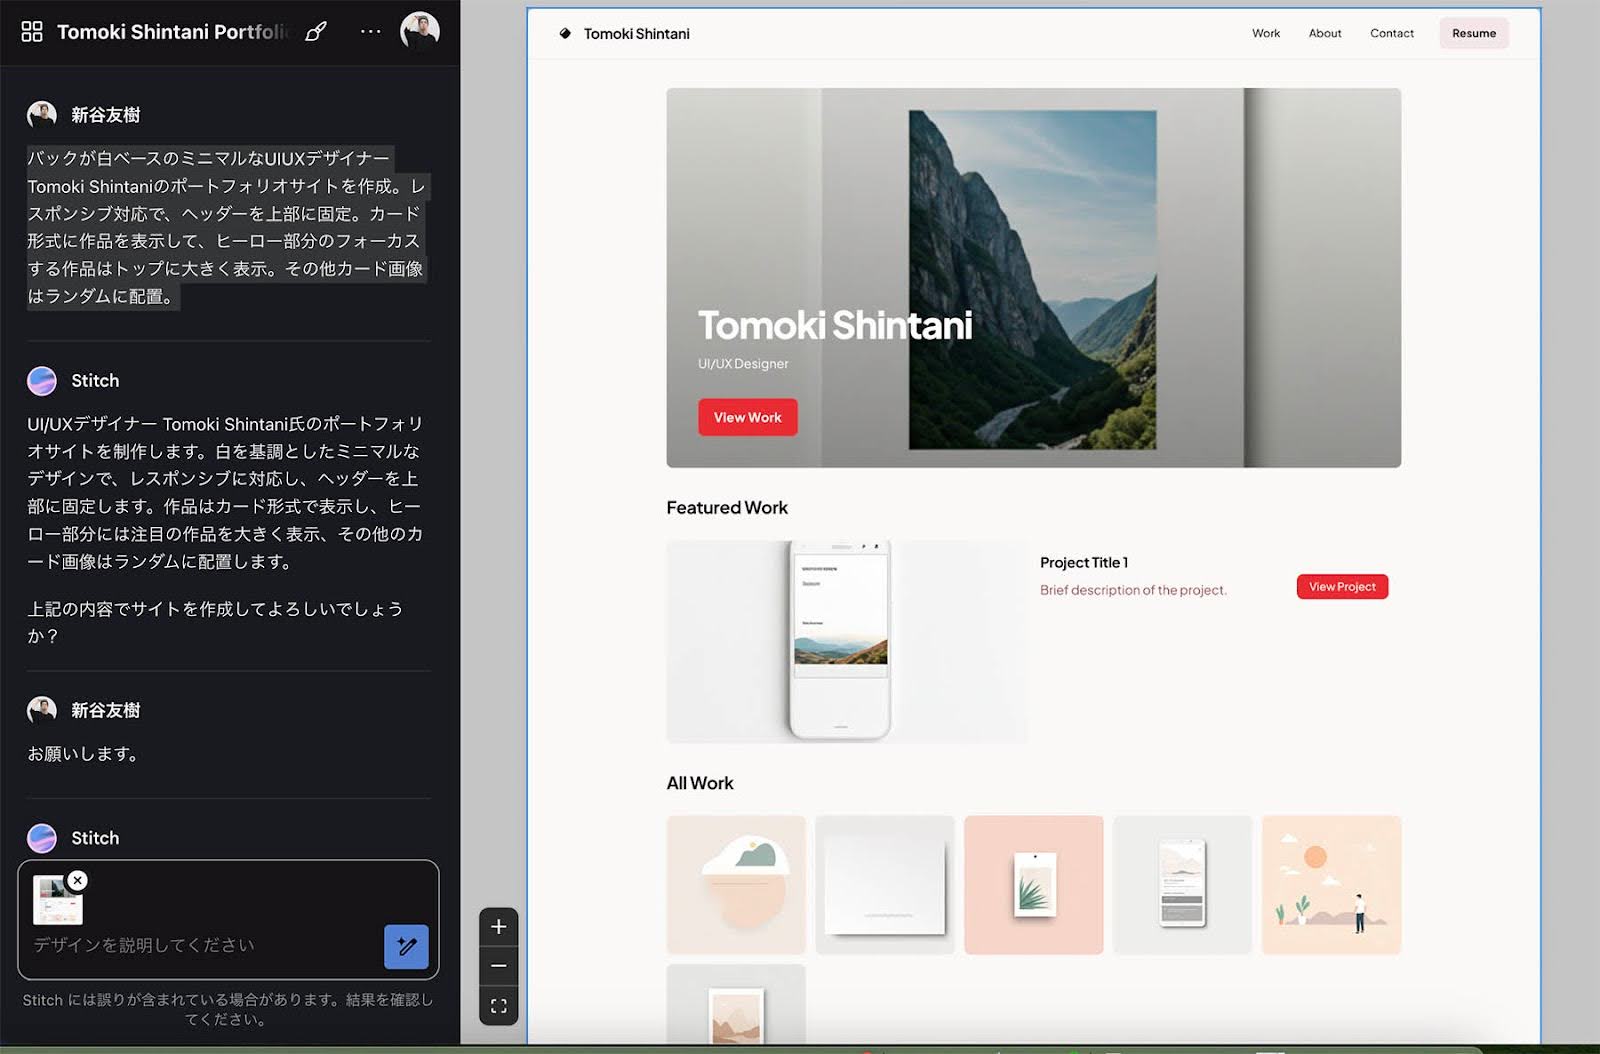Click the fit-to-screen frame icon
This screenshot has width=1600, height=1054.
499,1006
